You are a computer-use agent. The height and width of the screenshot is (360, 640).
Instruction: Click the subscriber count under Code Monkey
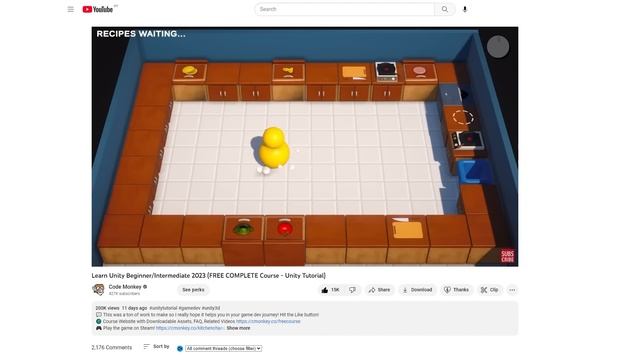point(124,293)
